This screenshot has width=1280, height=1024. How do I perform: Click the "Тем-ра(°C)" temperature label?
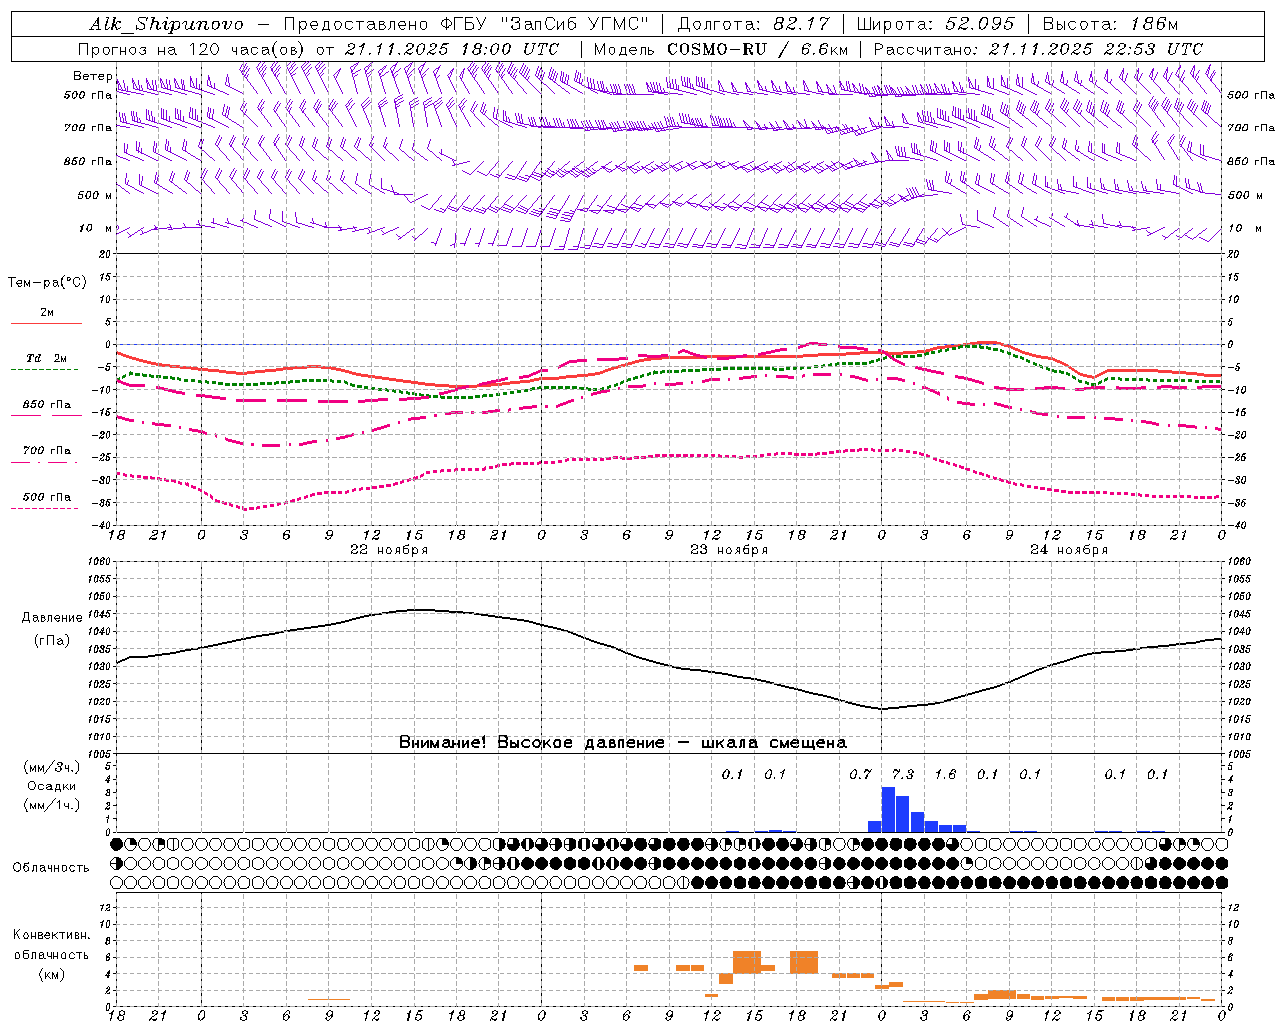47,283
